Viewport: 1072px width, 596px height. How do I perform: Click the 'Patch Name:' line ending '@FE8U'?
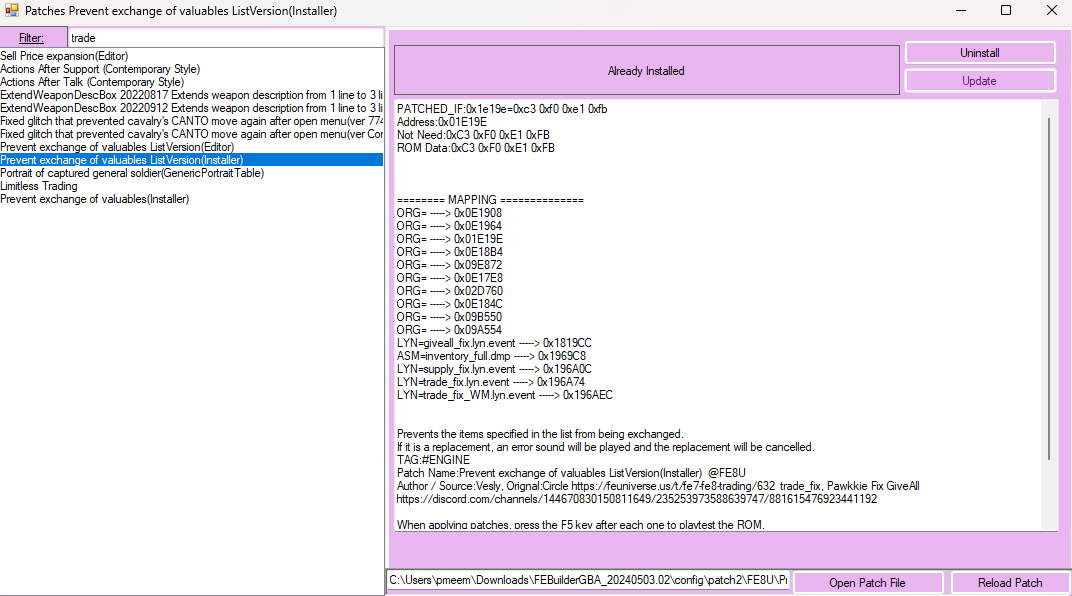point(571,473)
